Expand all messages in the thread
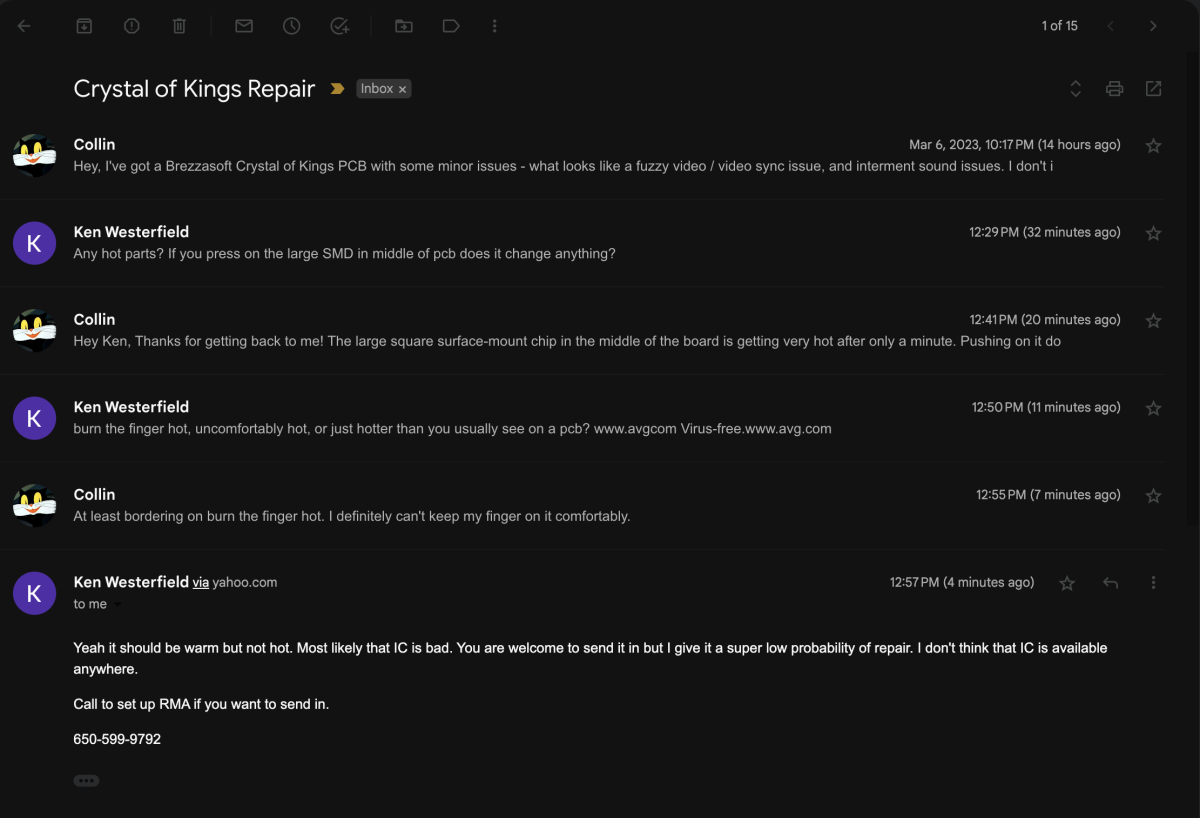The height and width of the screenshot is (818, 1200). pyautogui.click(x=1076, y=88)
